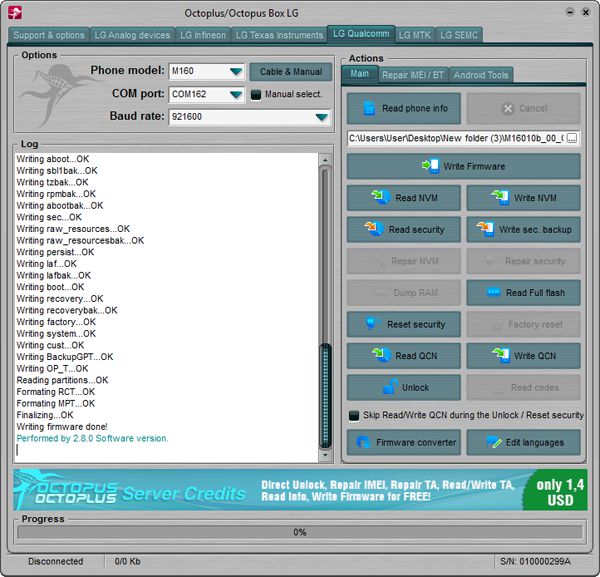Click the Write sec. backup icon
Screen dimensions: 600x577
pyautogui.click(x=485, y=229)
